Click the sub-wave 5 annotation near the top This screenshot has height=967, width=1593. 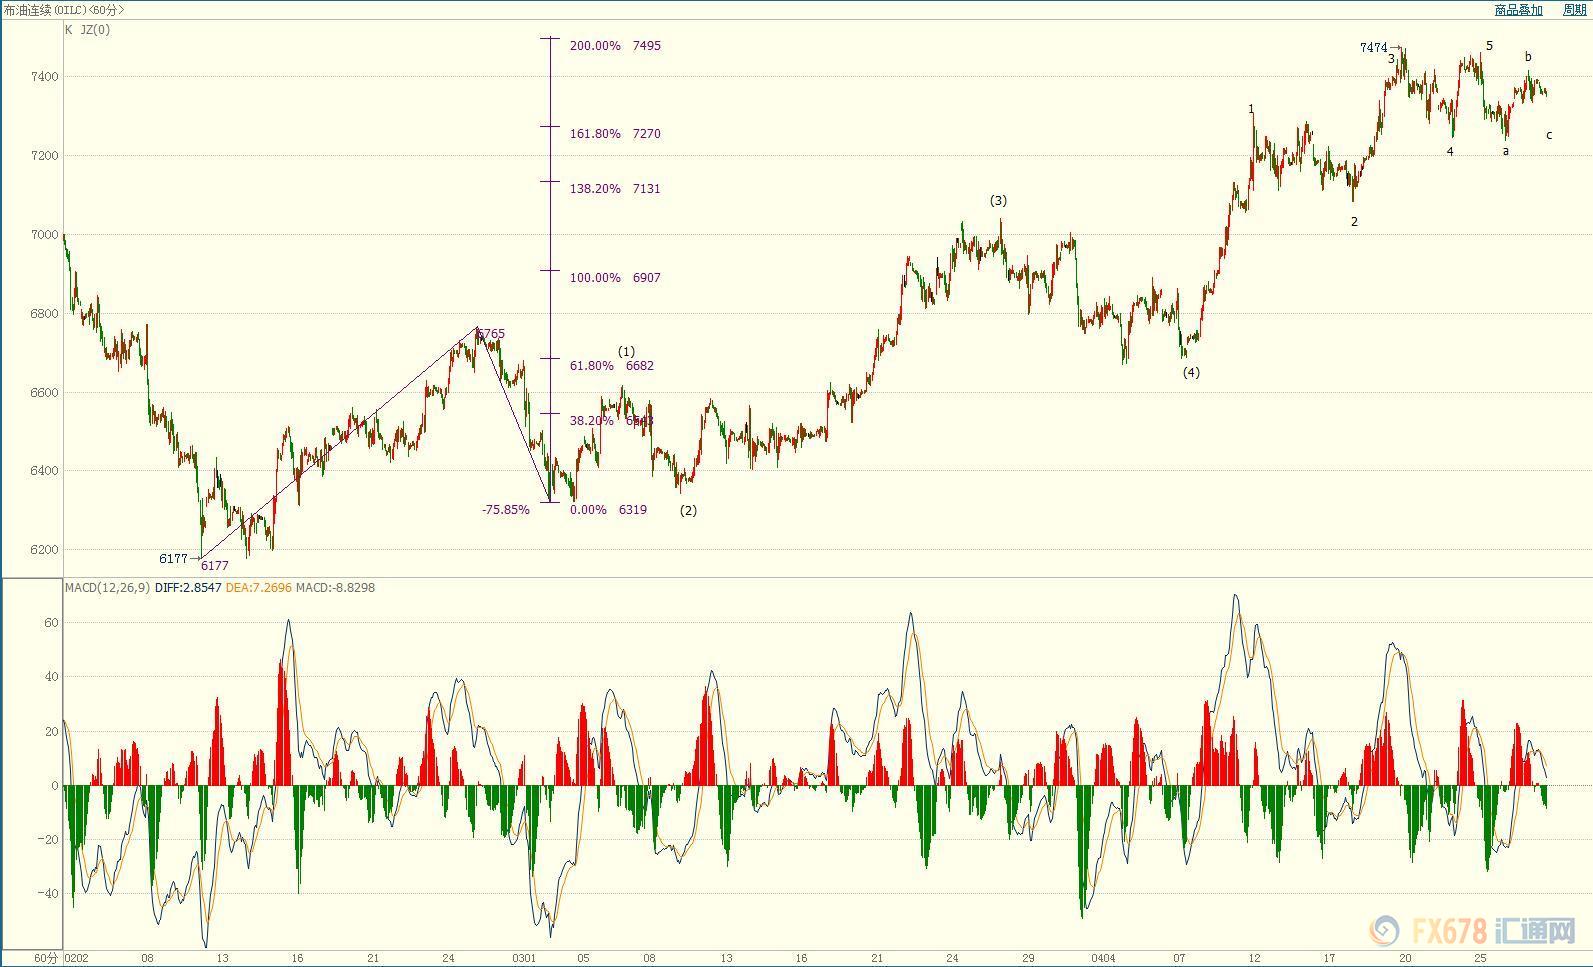pos(1489,46)
